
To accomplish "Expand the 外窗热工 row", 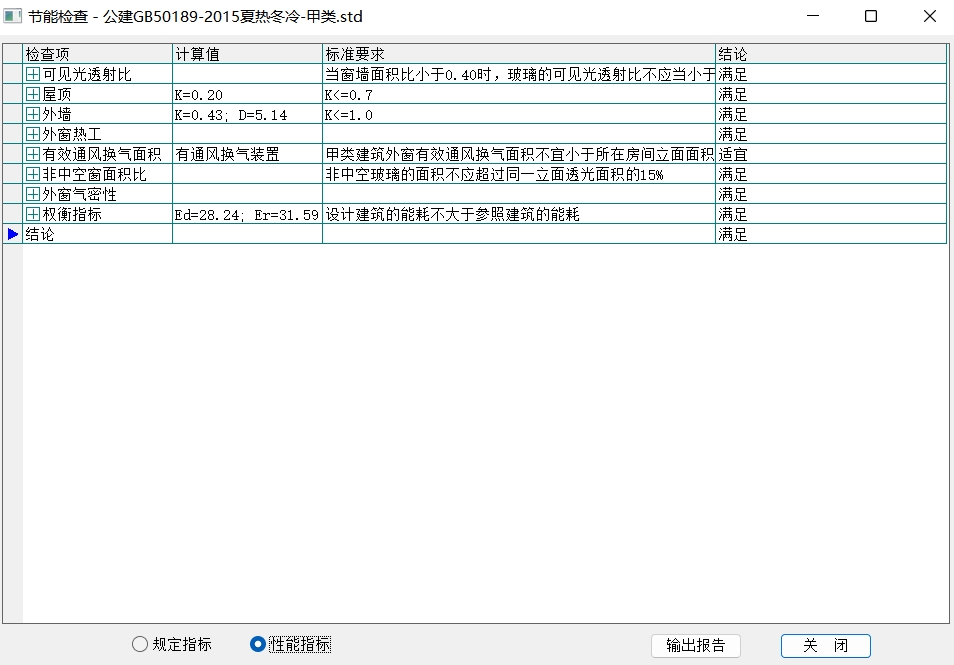I will tap(33, 134).
